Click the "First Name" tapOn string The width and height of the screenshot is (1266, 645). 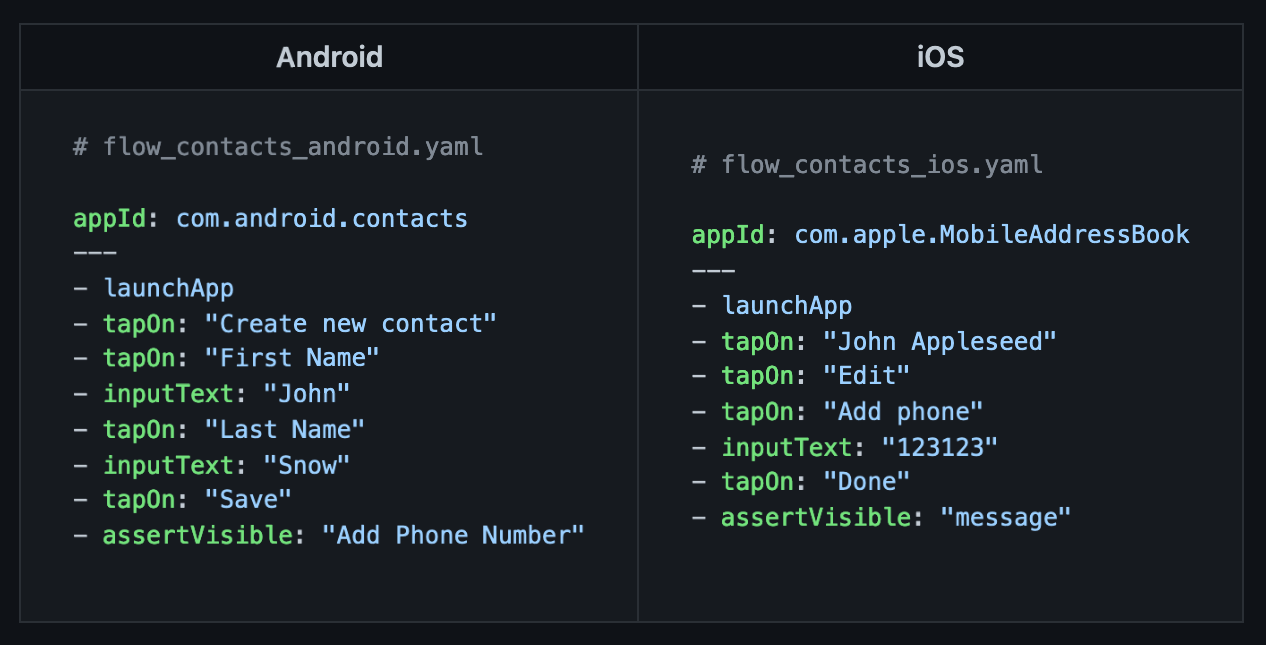tap(292, 358)
